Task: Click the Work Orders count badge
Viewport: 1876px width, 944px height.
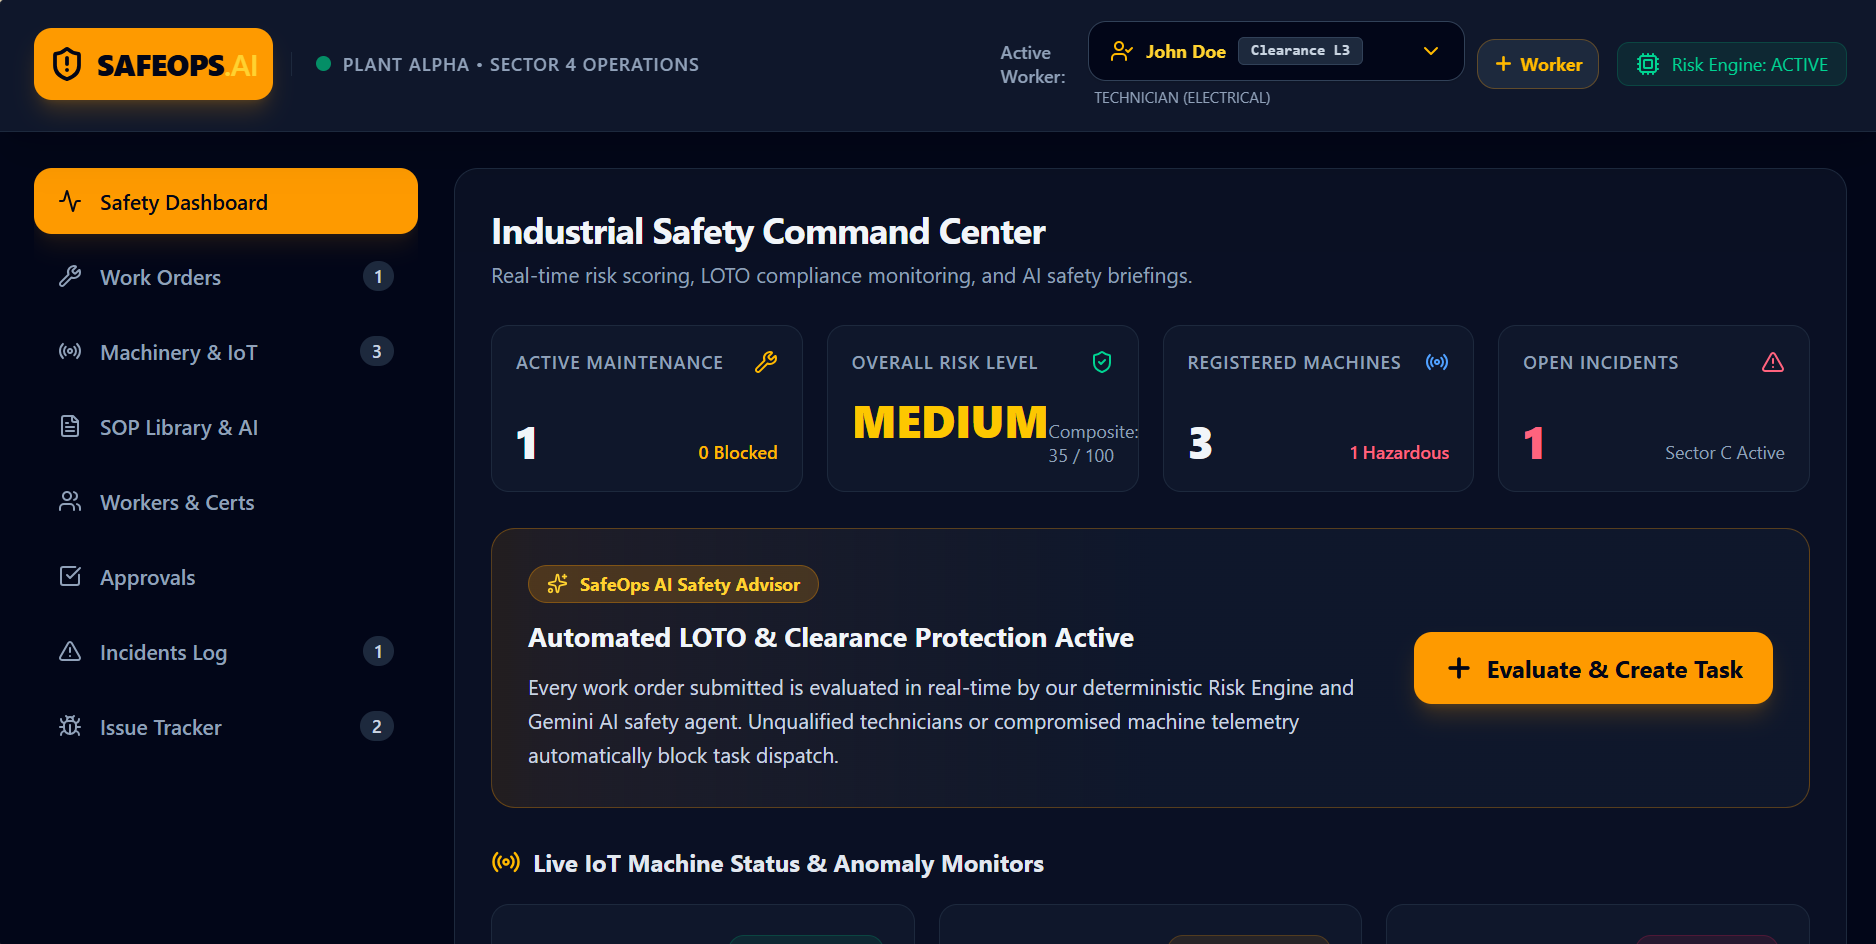Action: (x=378, y=276)
